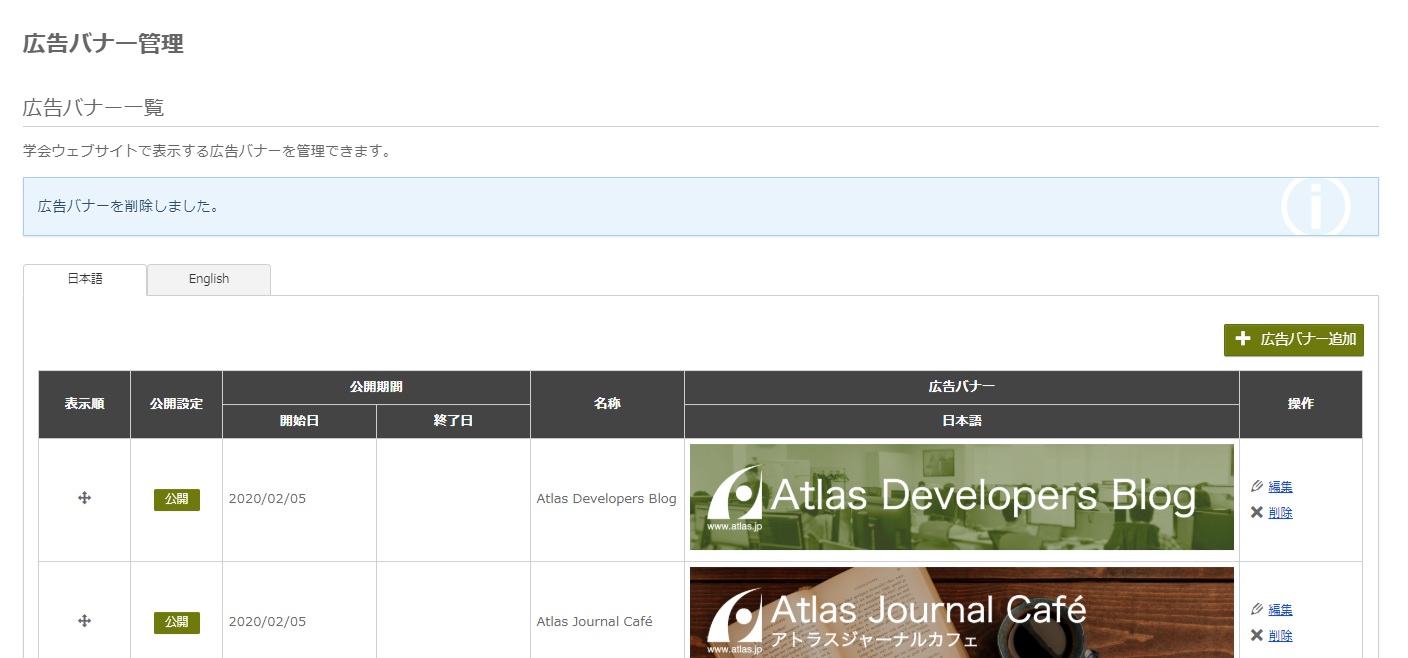1408x658 pixels.
Task: Switch to the 日本語 tab
Action: click(x=85, y=279)
